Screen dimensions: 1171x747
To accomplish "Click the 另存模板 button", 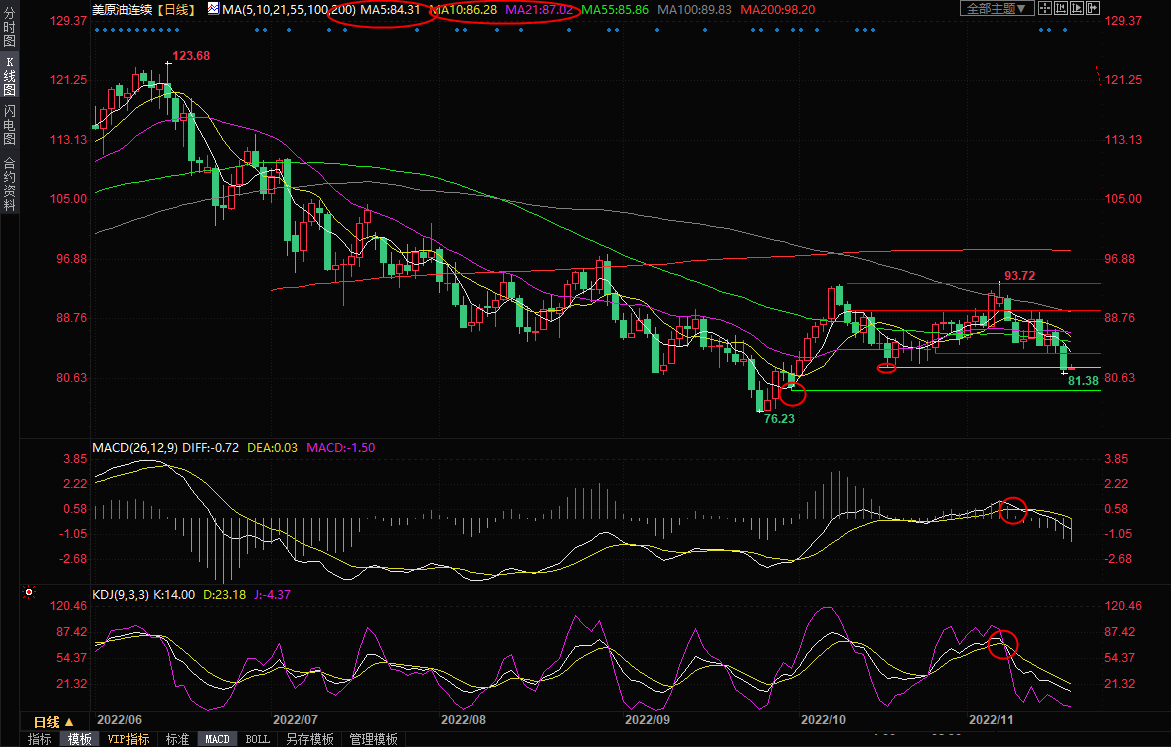I will pyautogui.click(x=309, y=739).
